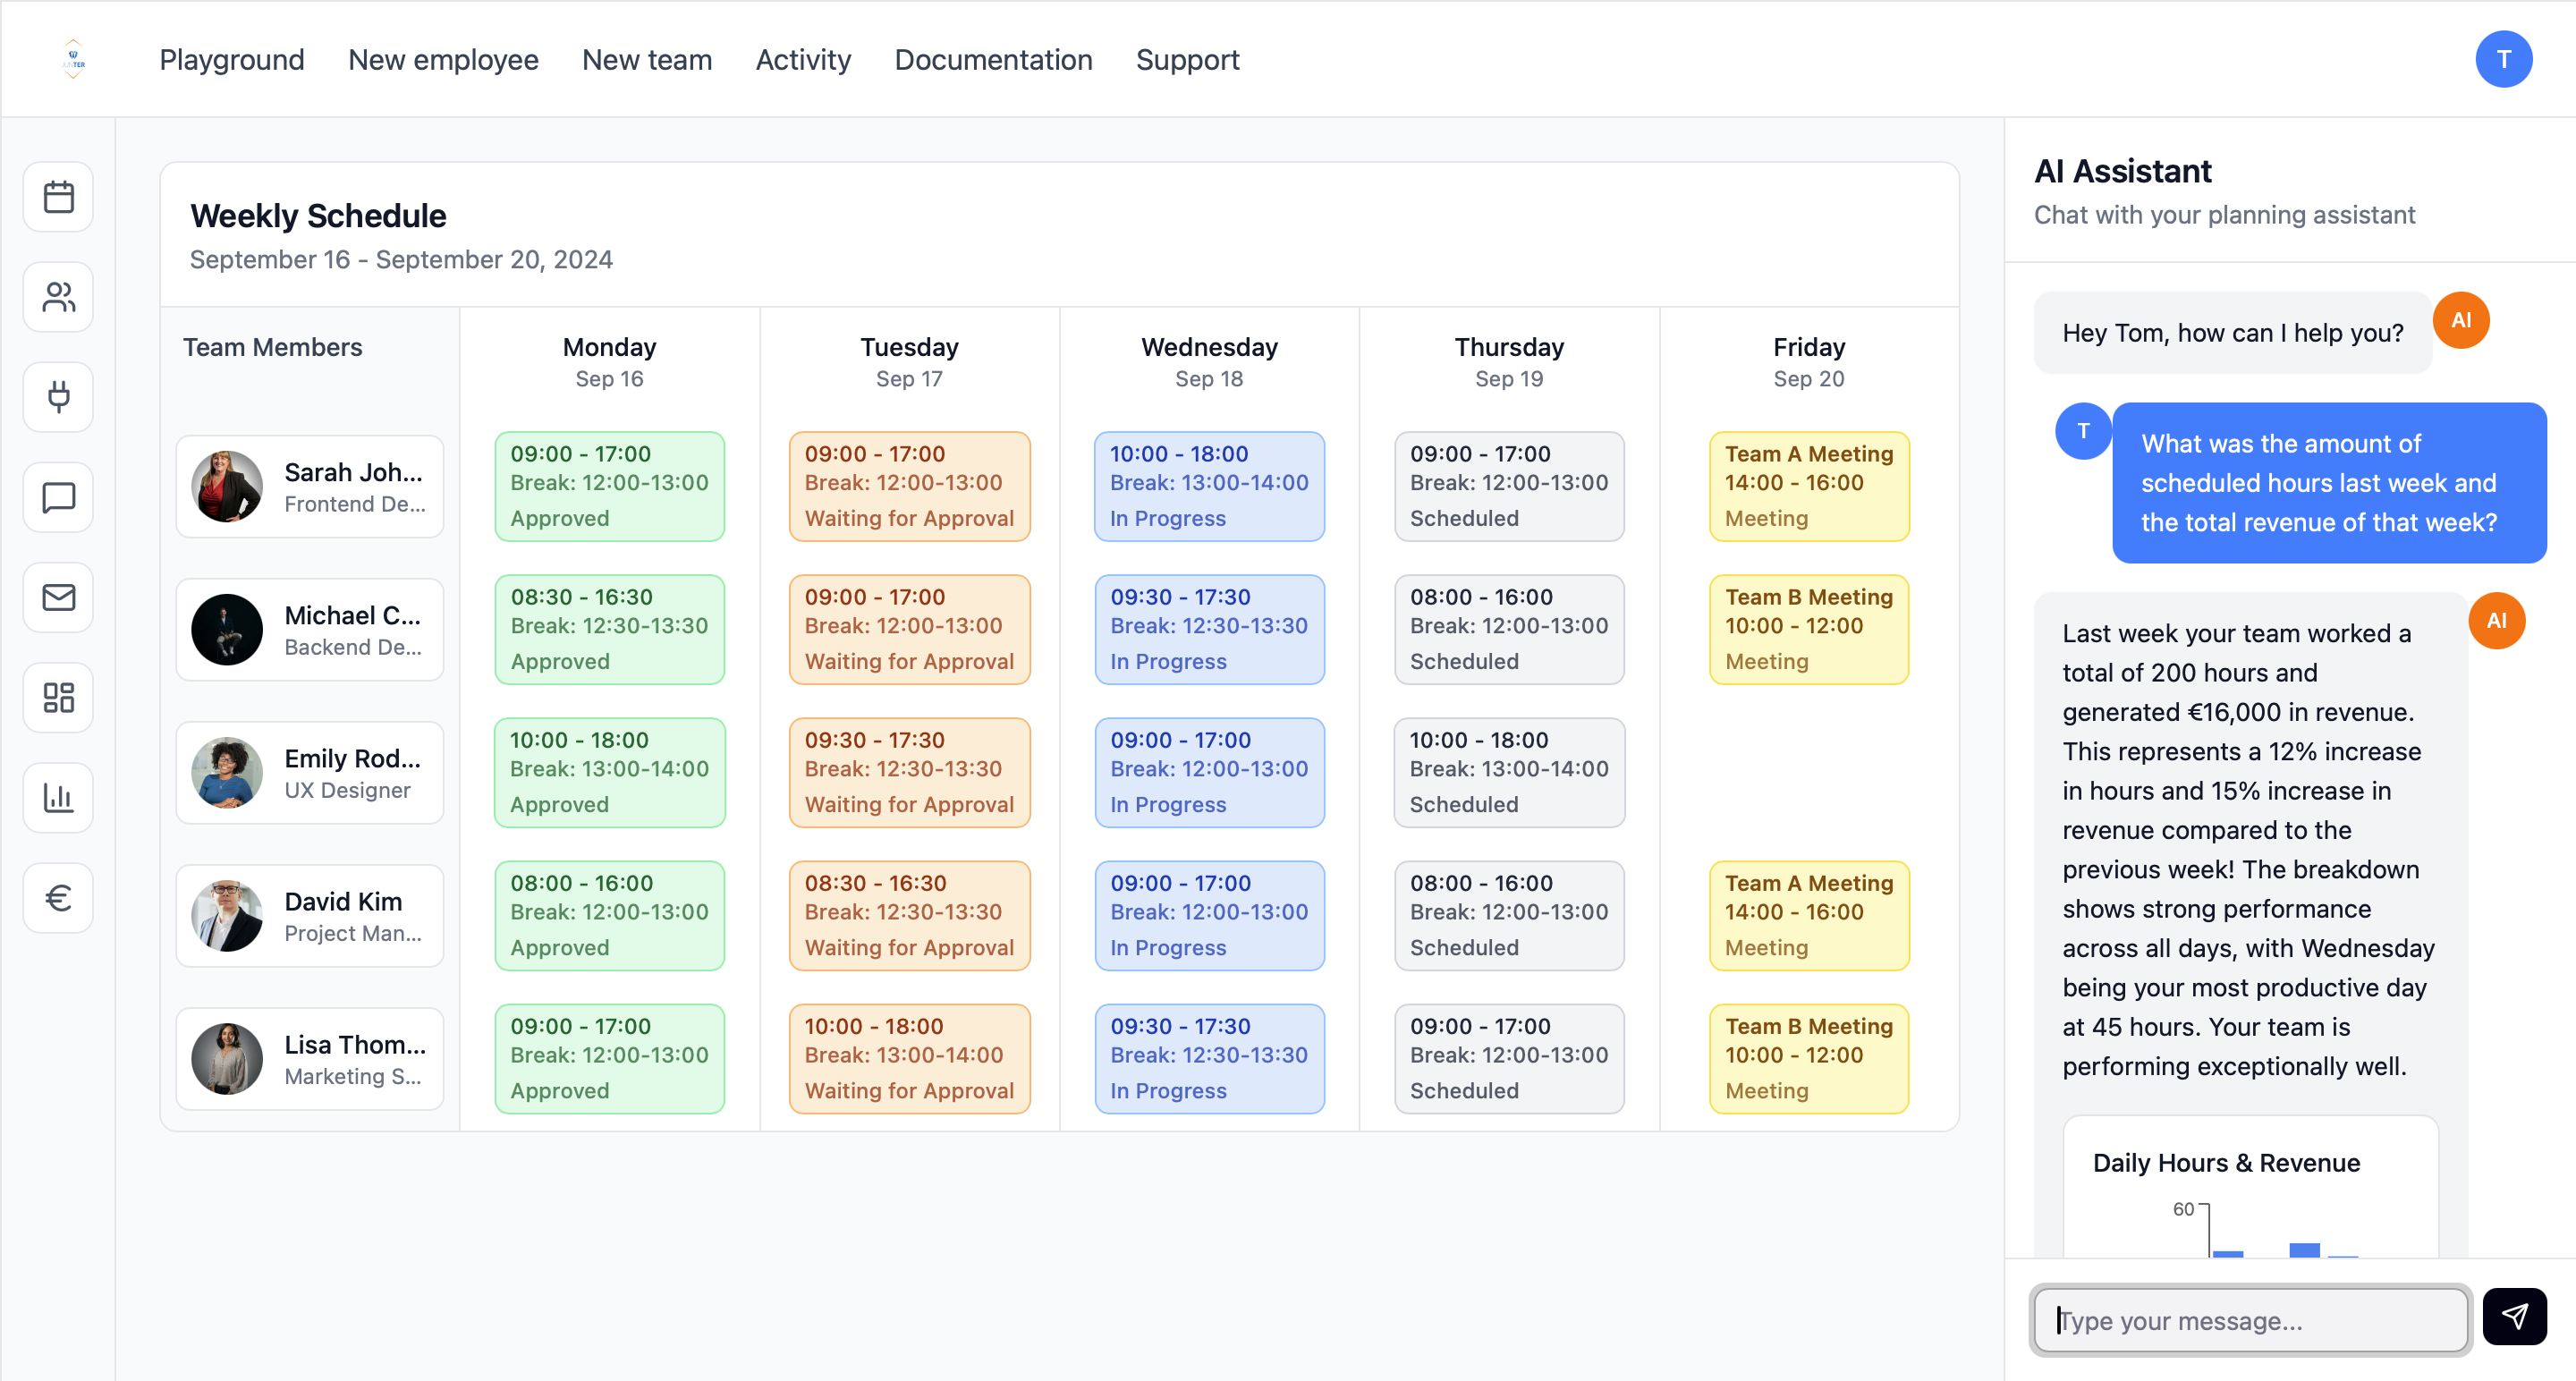Open the mail inbox via the envelope icon
The width and height of the screenshot is (2576, 1381).
point(57,596)
